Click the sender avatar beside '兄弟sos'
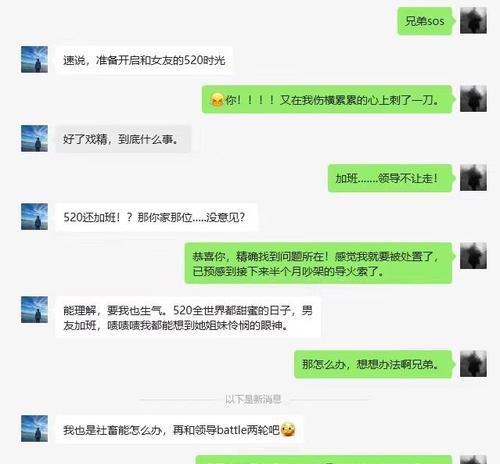 coord(473,21)
